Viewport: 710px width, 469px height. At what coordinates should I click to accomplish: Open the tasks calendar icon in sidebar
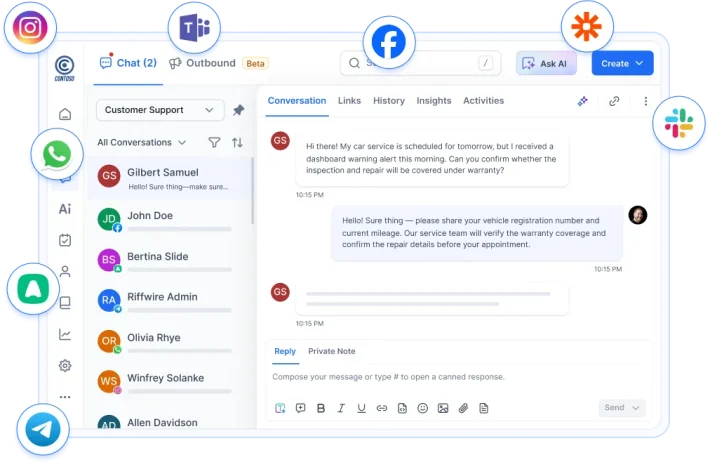(x=65, y=240)
